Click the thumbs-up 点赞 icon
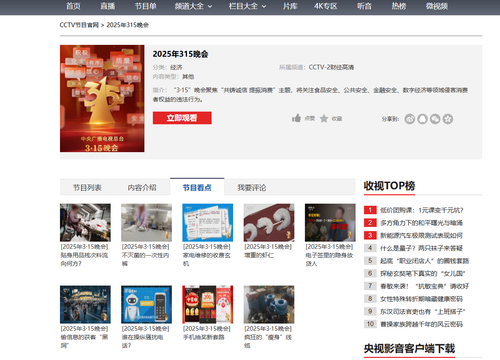The width and height of the screenshot is (500, 360). [x=296, y=118]
